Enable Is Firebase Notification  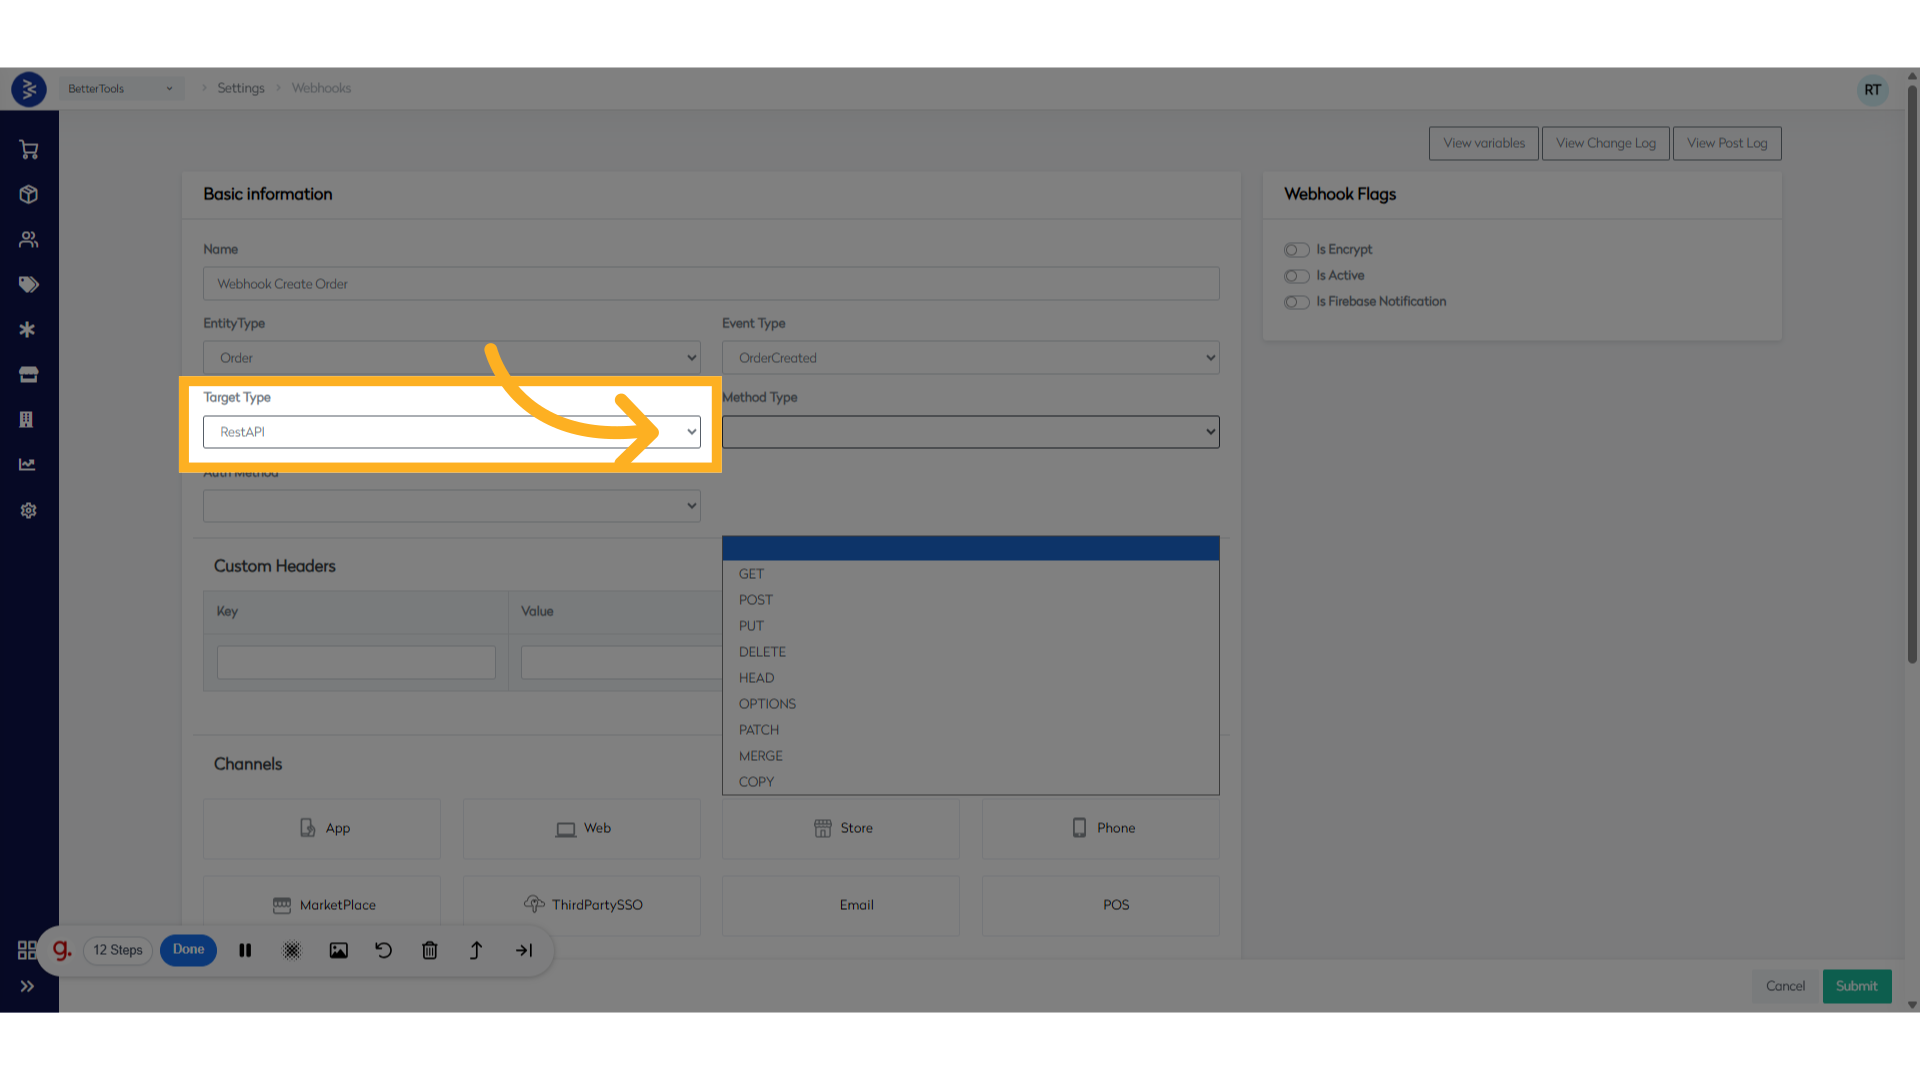point(1297,302)
